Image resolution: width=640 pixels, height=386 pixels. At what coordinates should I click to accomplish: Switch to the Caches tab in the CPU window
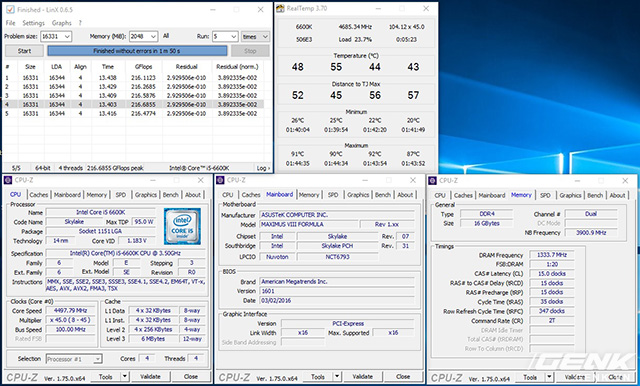tap(39, 195)
